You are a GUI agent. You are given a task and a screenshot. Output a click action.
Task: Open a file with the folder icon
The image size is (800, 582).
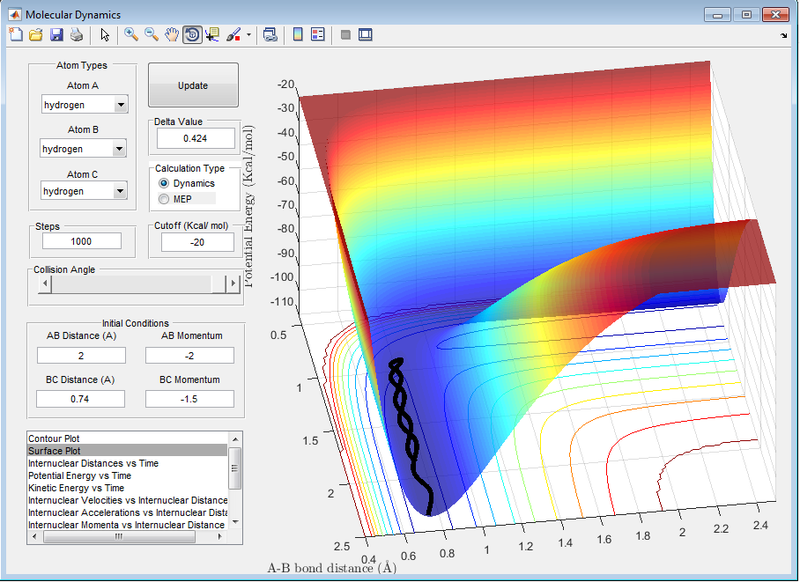[x=36, y=35]
